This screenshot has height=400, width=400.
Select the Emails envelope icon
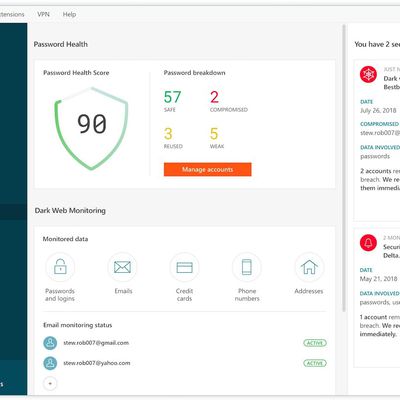[122, 267]
